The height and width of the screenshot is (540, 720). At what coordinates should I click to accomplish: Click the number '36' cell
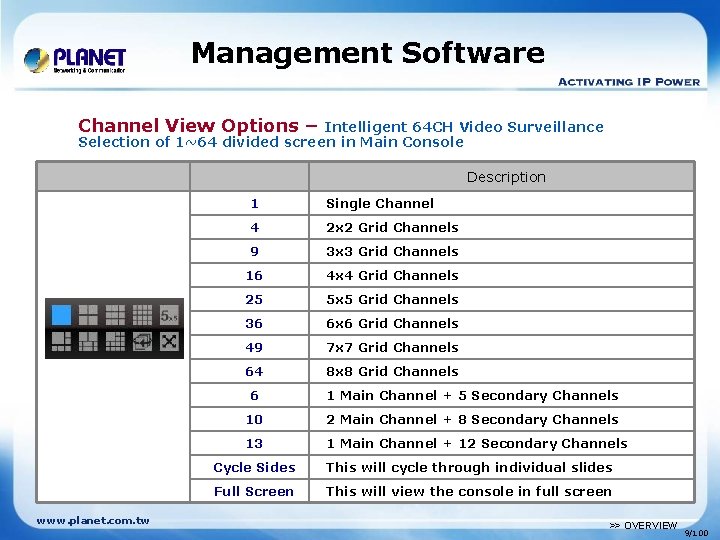[x=249, y=323]
